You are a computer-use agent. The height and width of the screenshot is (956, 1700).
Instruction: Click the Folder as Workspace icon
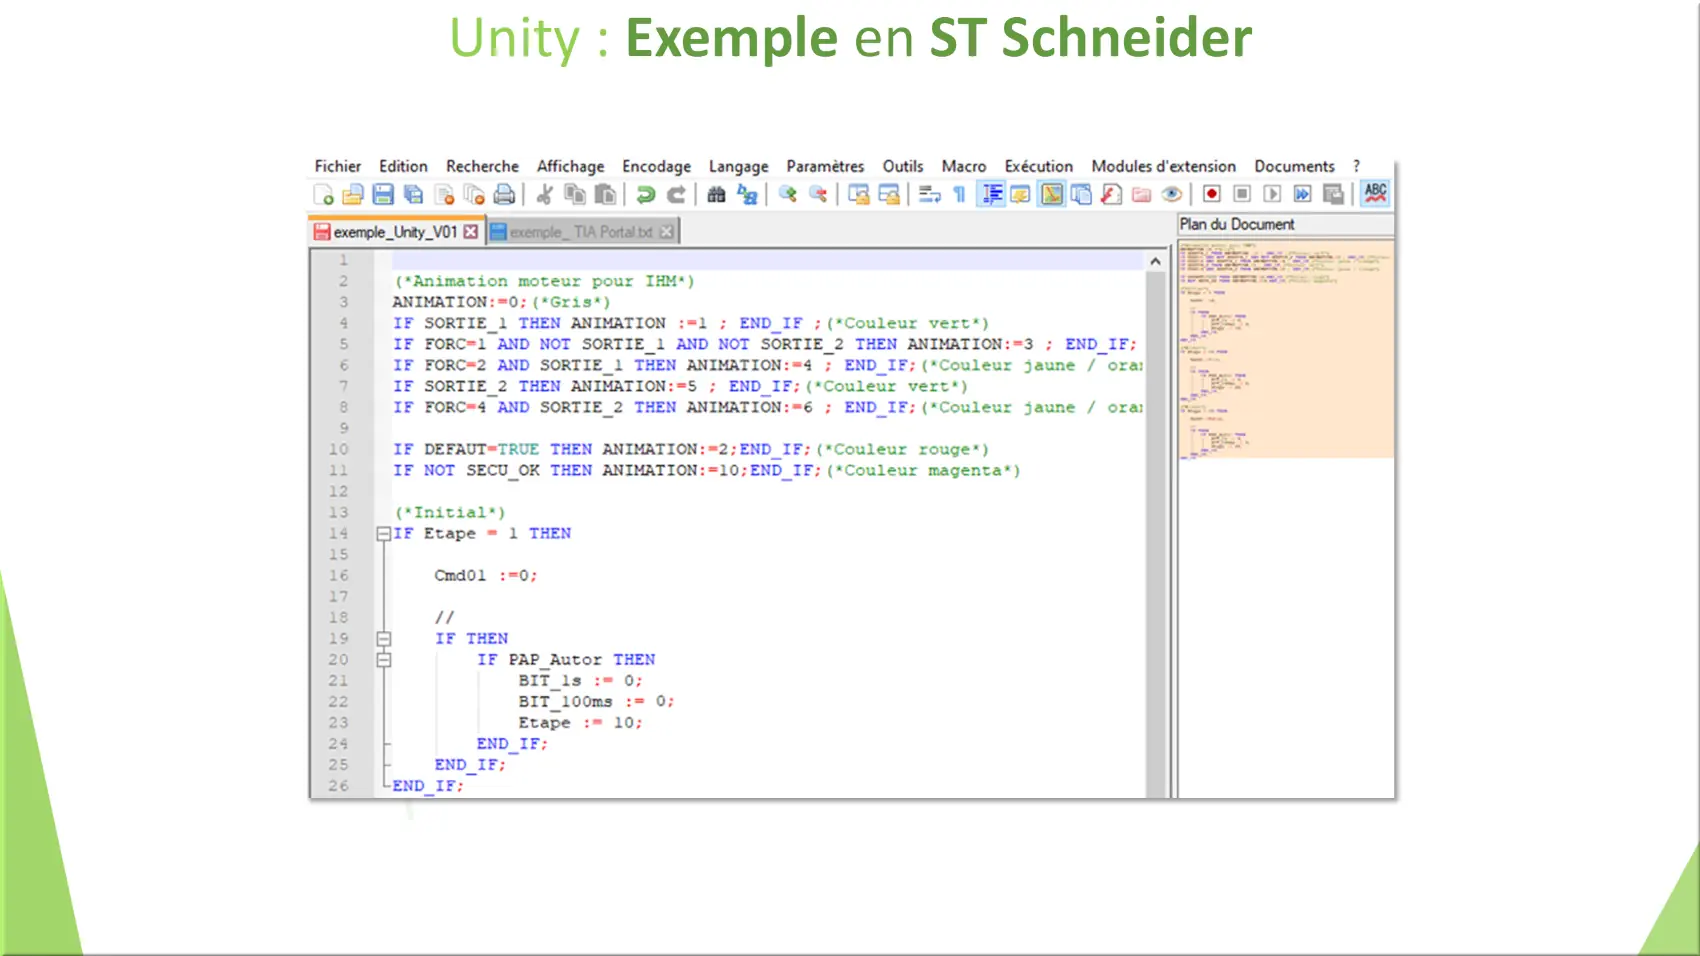(x=1141, y=194)
